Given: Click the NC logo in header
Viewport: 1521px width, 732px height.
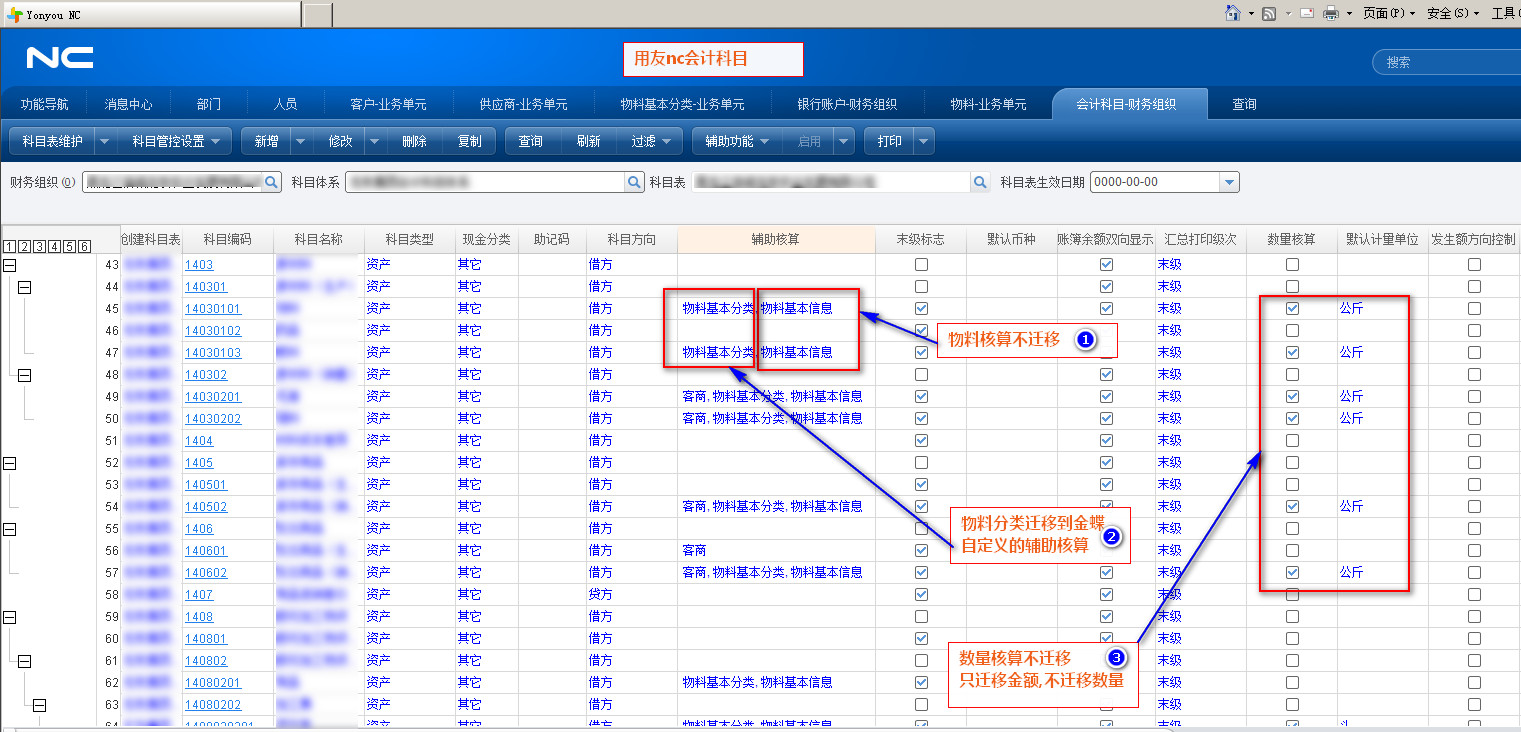Looking at the screenshot, I should click(60, 58).
